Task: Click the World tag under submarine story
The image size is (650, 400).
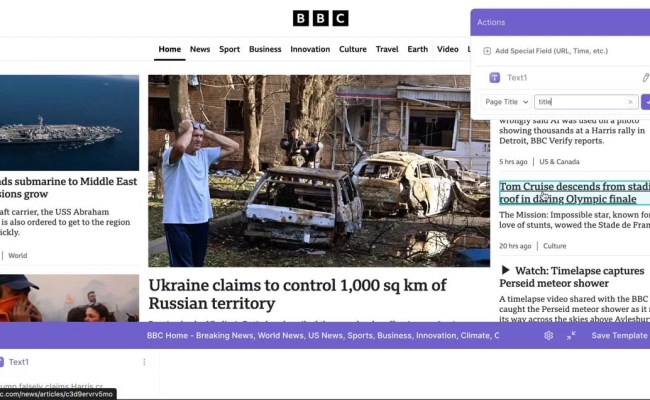Action: [17, 255]
